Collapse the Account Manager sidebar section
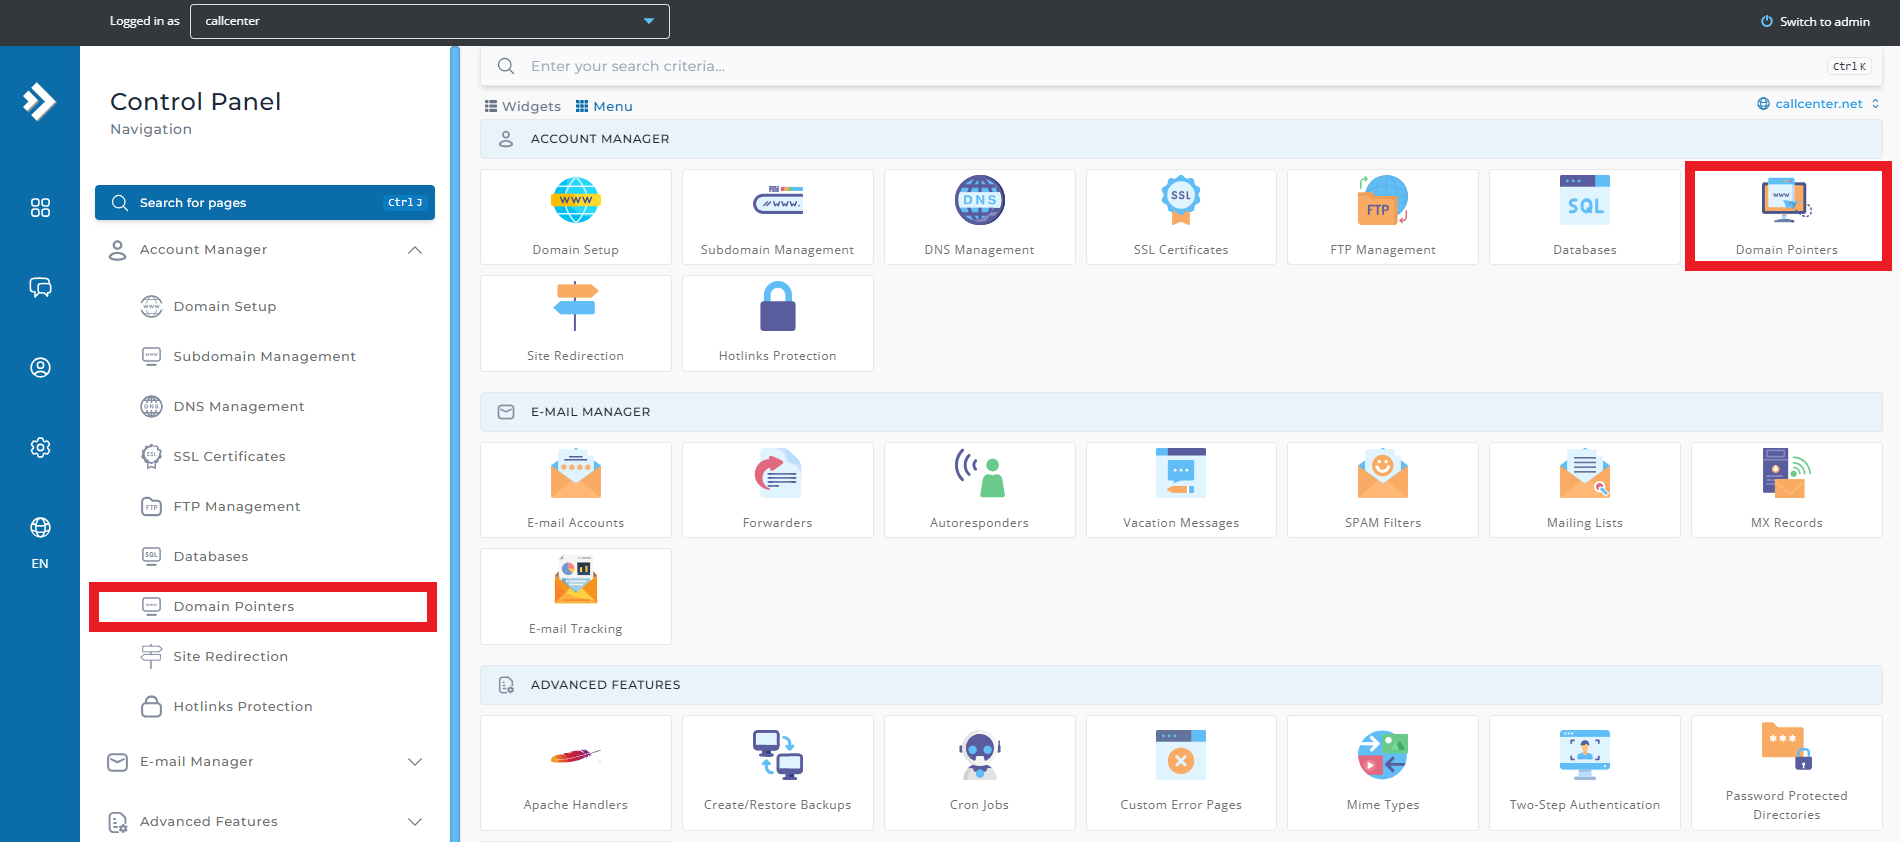 coord(415,250)
